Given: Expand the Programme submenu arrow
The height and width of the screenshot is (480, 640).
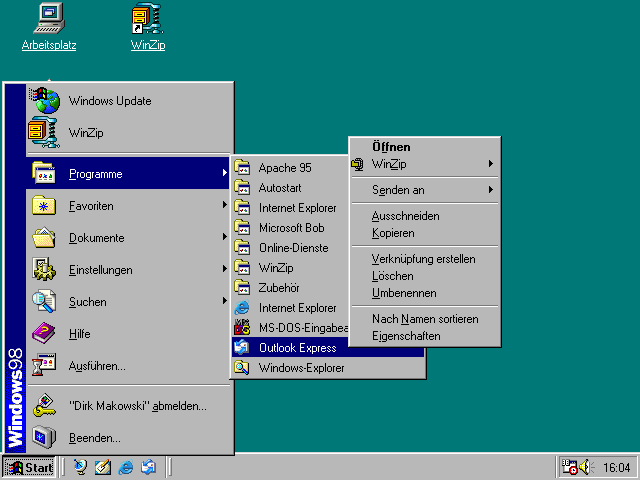Looking at the screenshot, I should (224, 173).
